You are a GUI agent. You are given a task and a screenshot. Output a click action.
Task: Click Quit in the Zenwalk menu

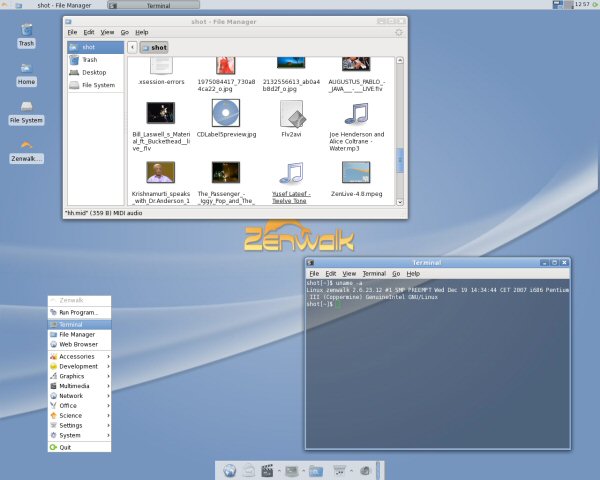(65, 448)
